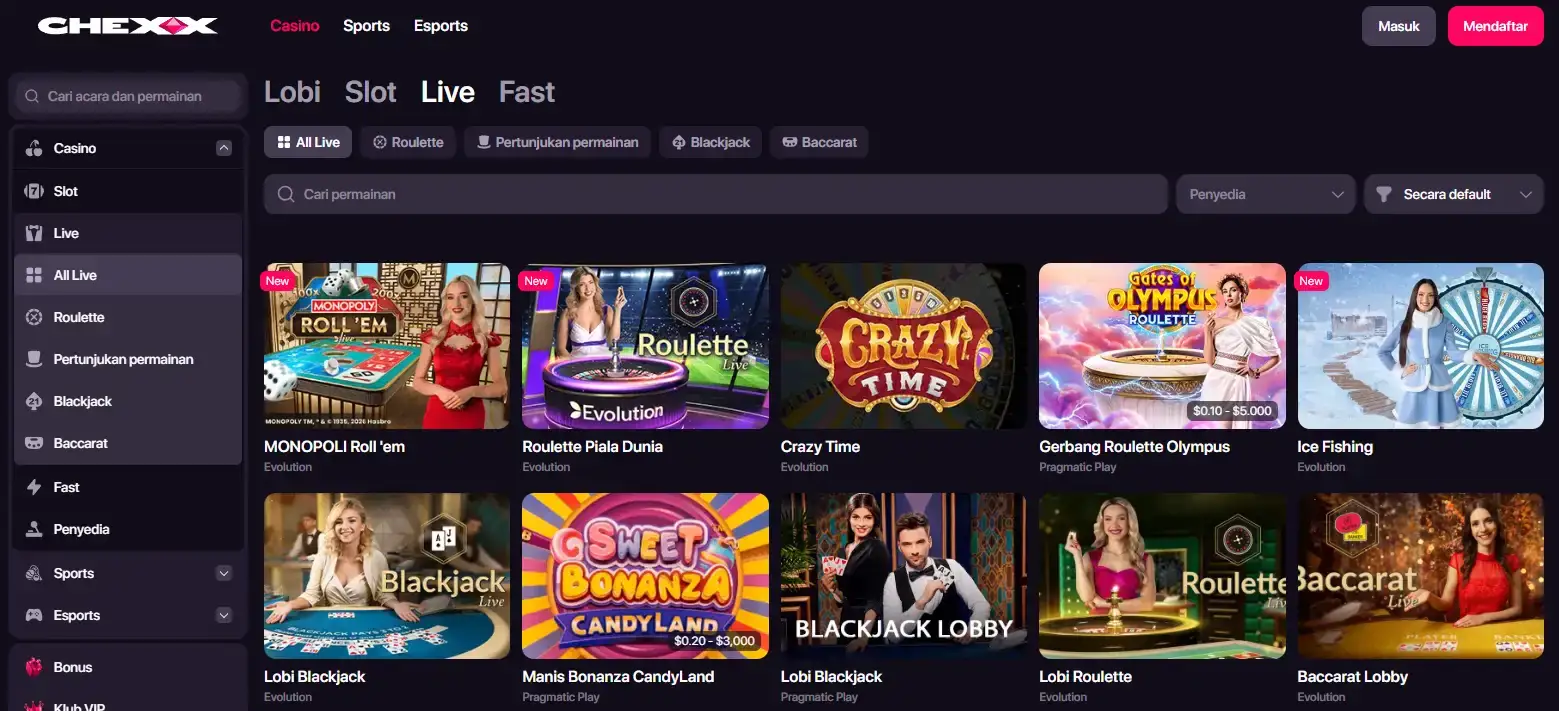
Task: Switch to the Fast tab heading
Action: 527,92
